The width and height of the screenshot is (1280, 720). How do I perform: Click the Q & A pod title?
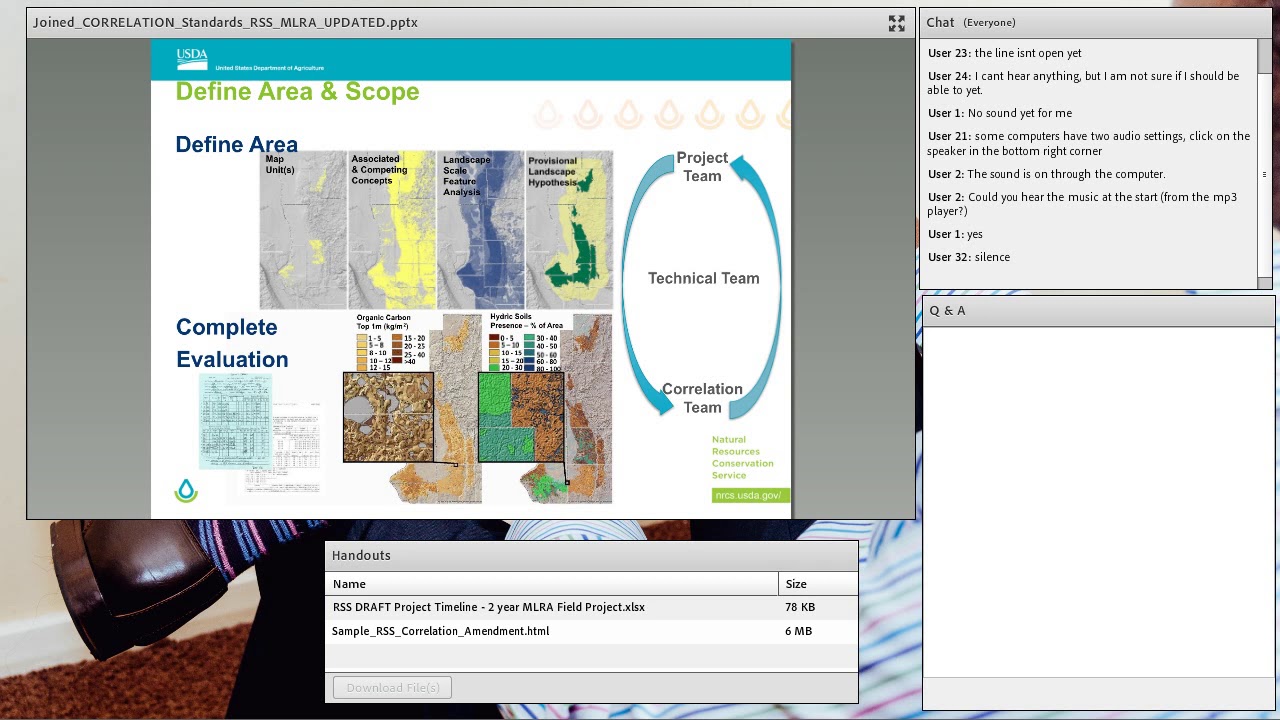(947, 310)
